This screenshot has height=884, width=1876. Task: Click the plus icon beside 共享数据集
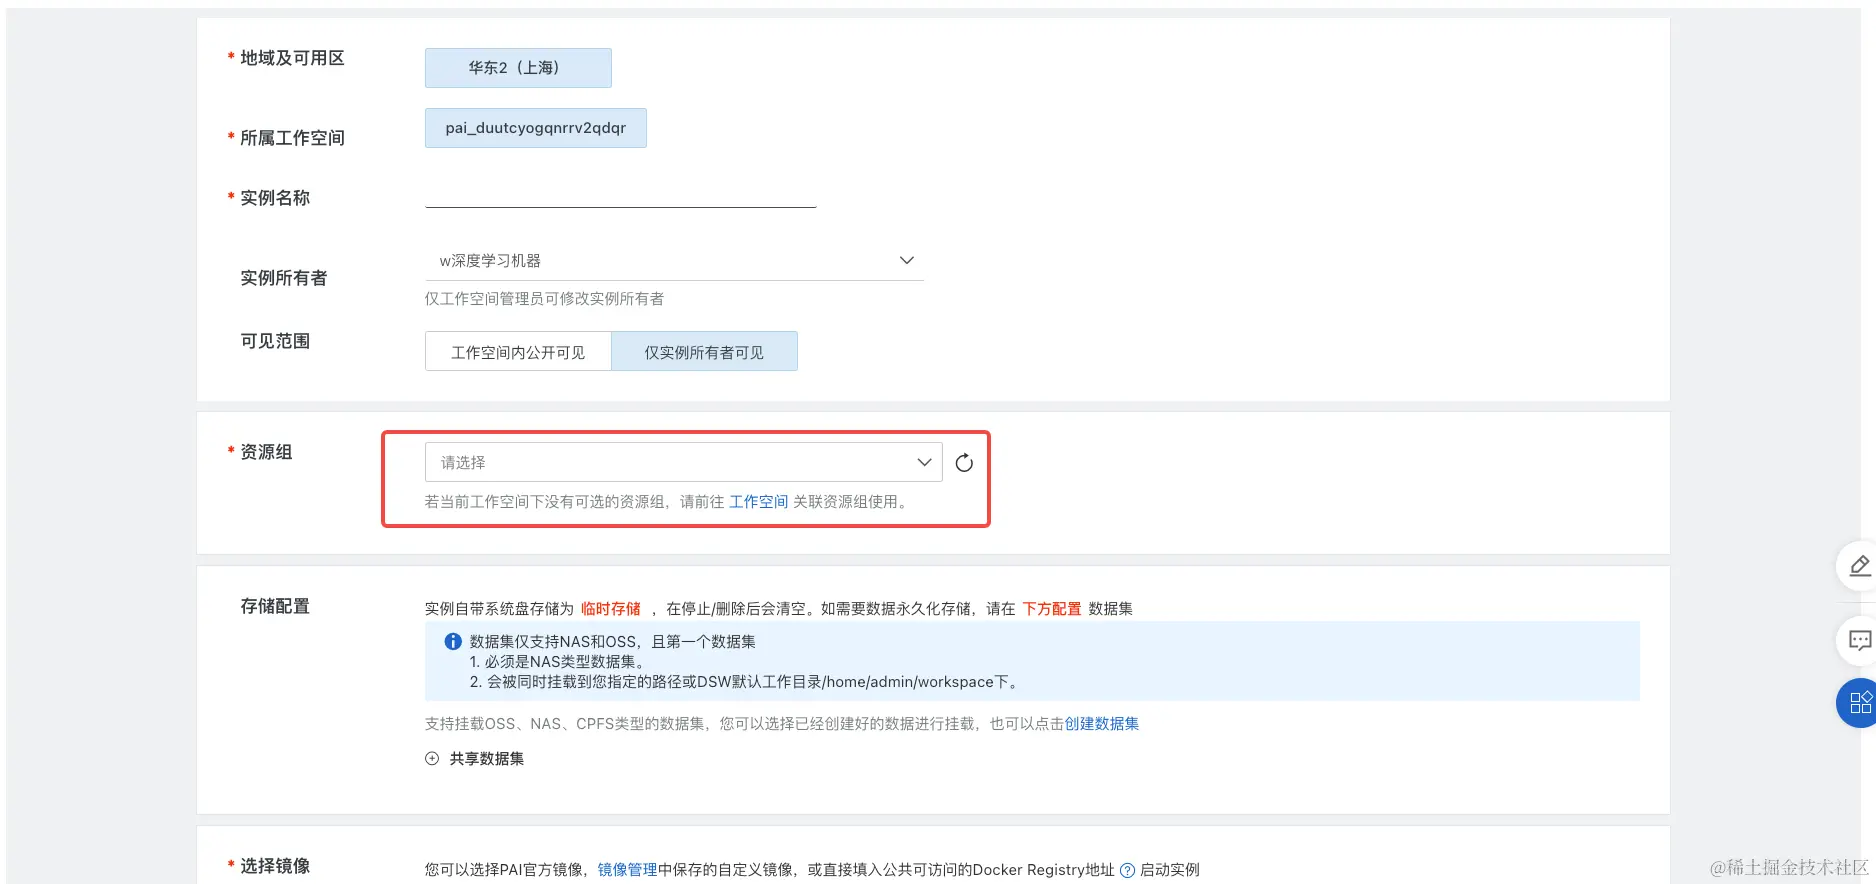[x=432, y=759]
